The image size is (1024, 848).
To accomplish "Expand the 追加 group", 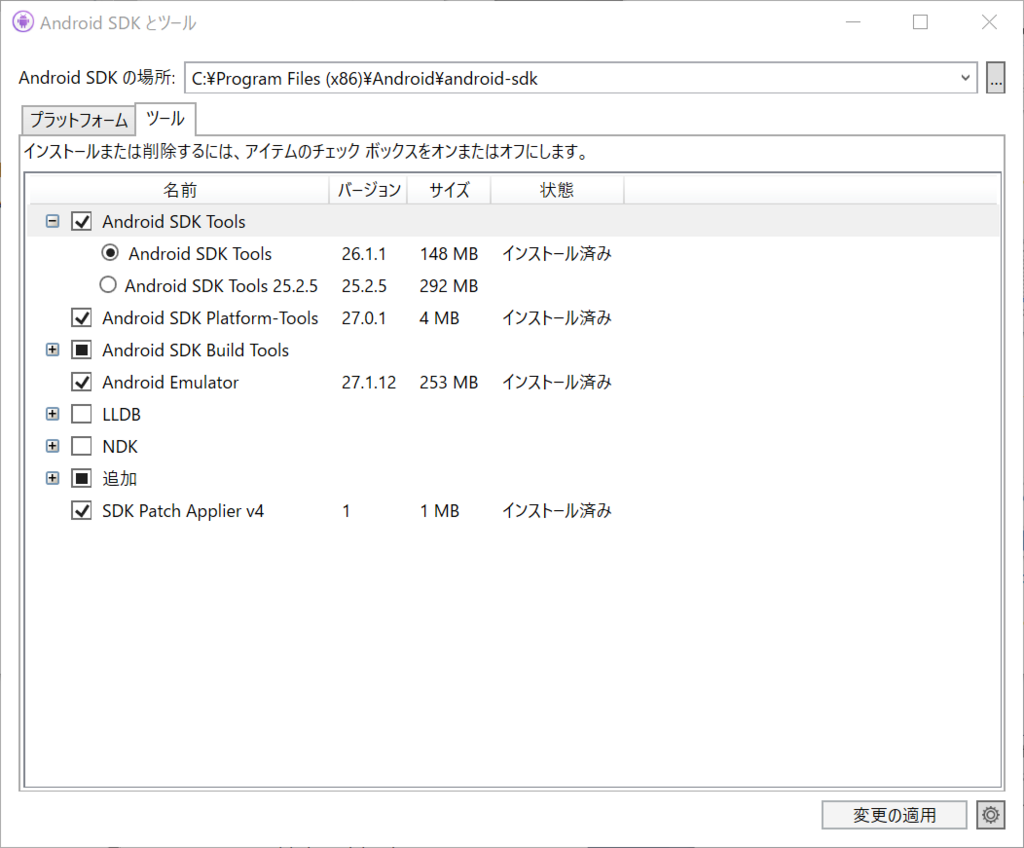I will pos(52,478).
